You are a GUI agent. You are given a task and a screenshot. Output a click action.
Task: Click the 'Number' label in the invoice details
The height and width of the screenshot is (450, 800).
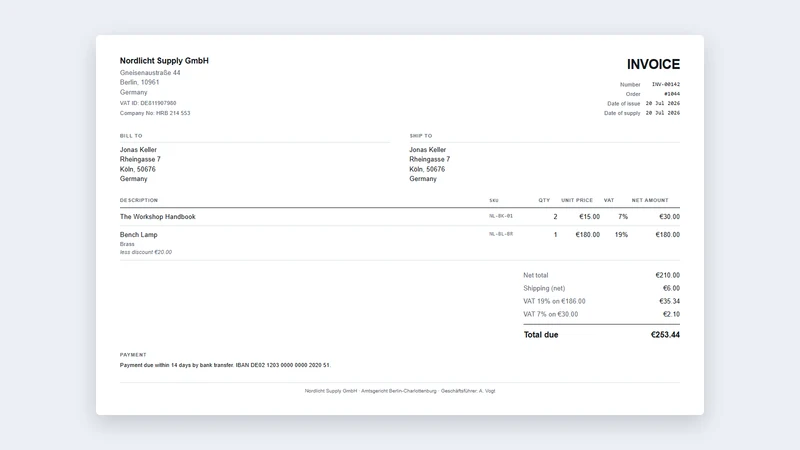(x=630, y=84)
